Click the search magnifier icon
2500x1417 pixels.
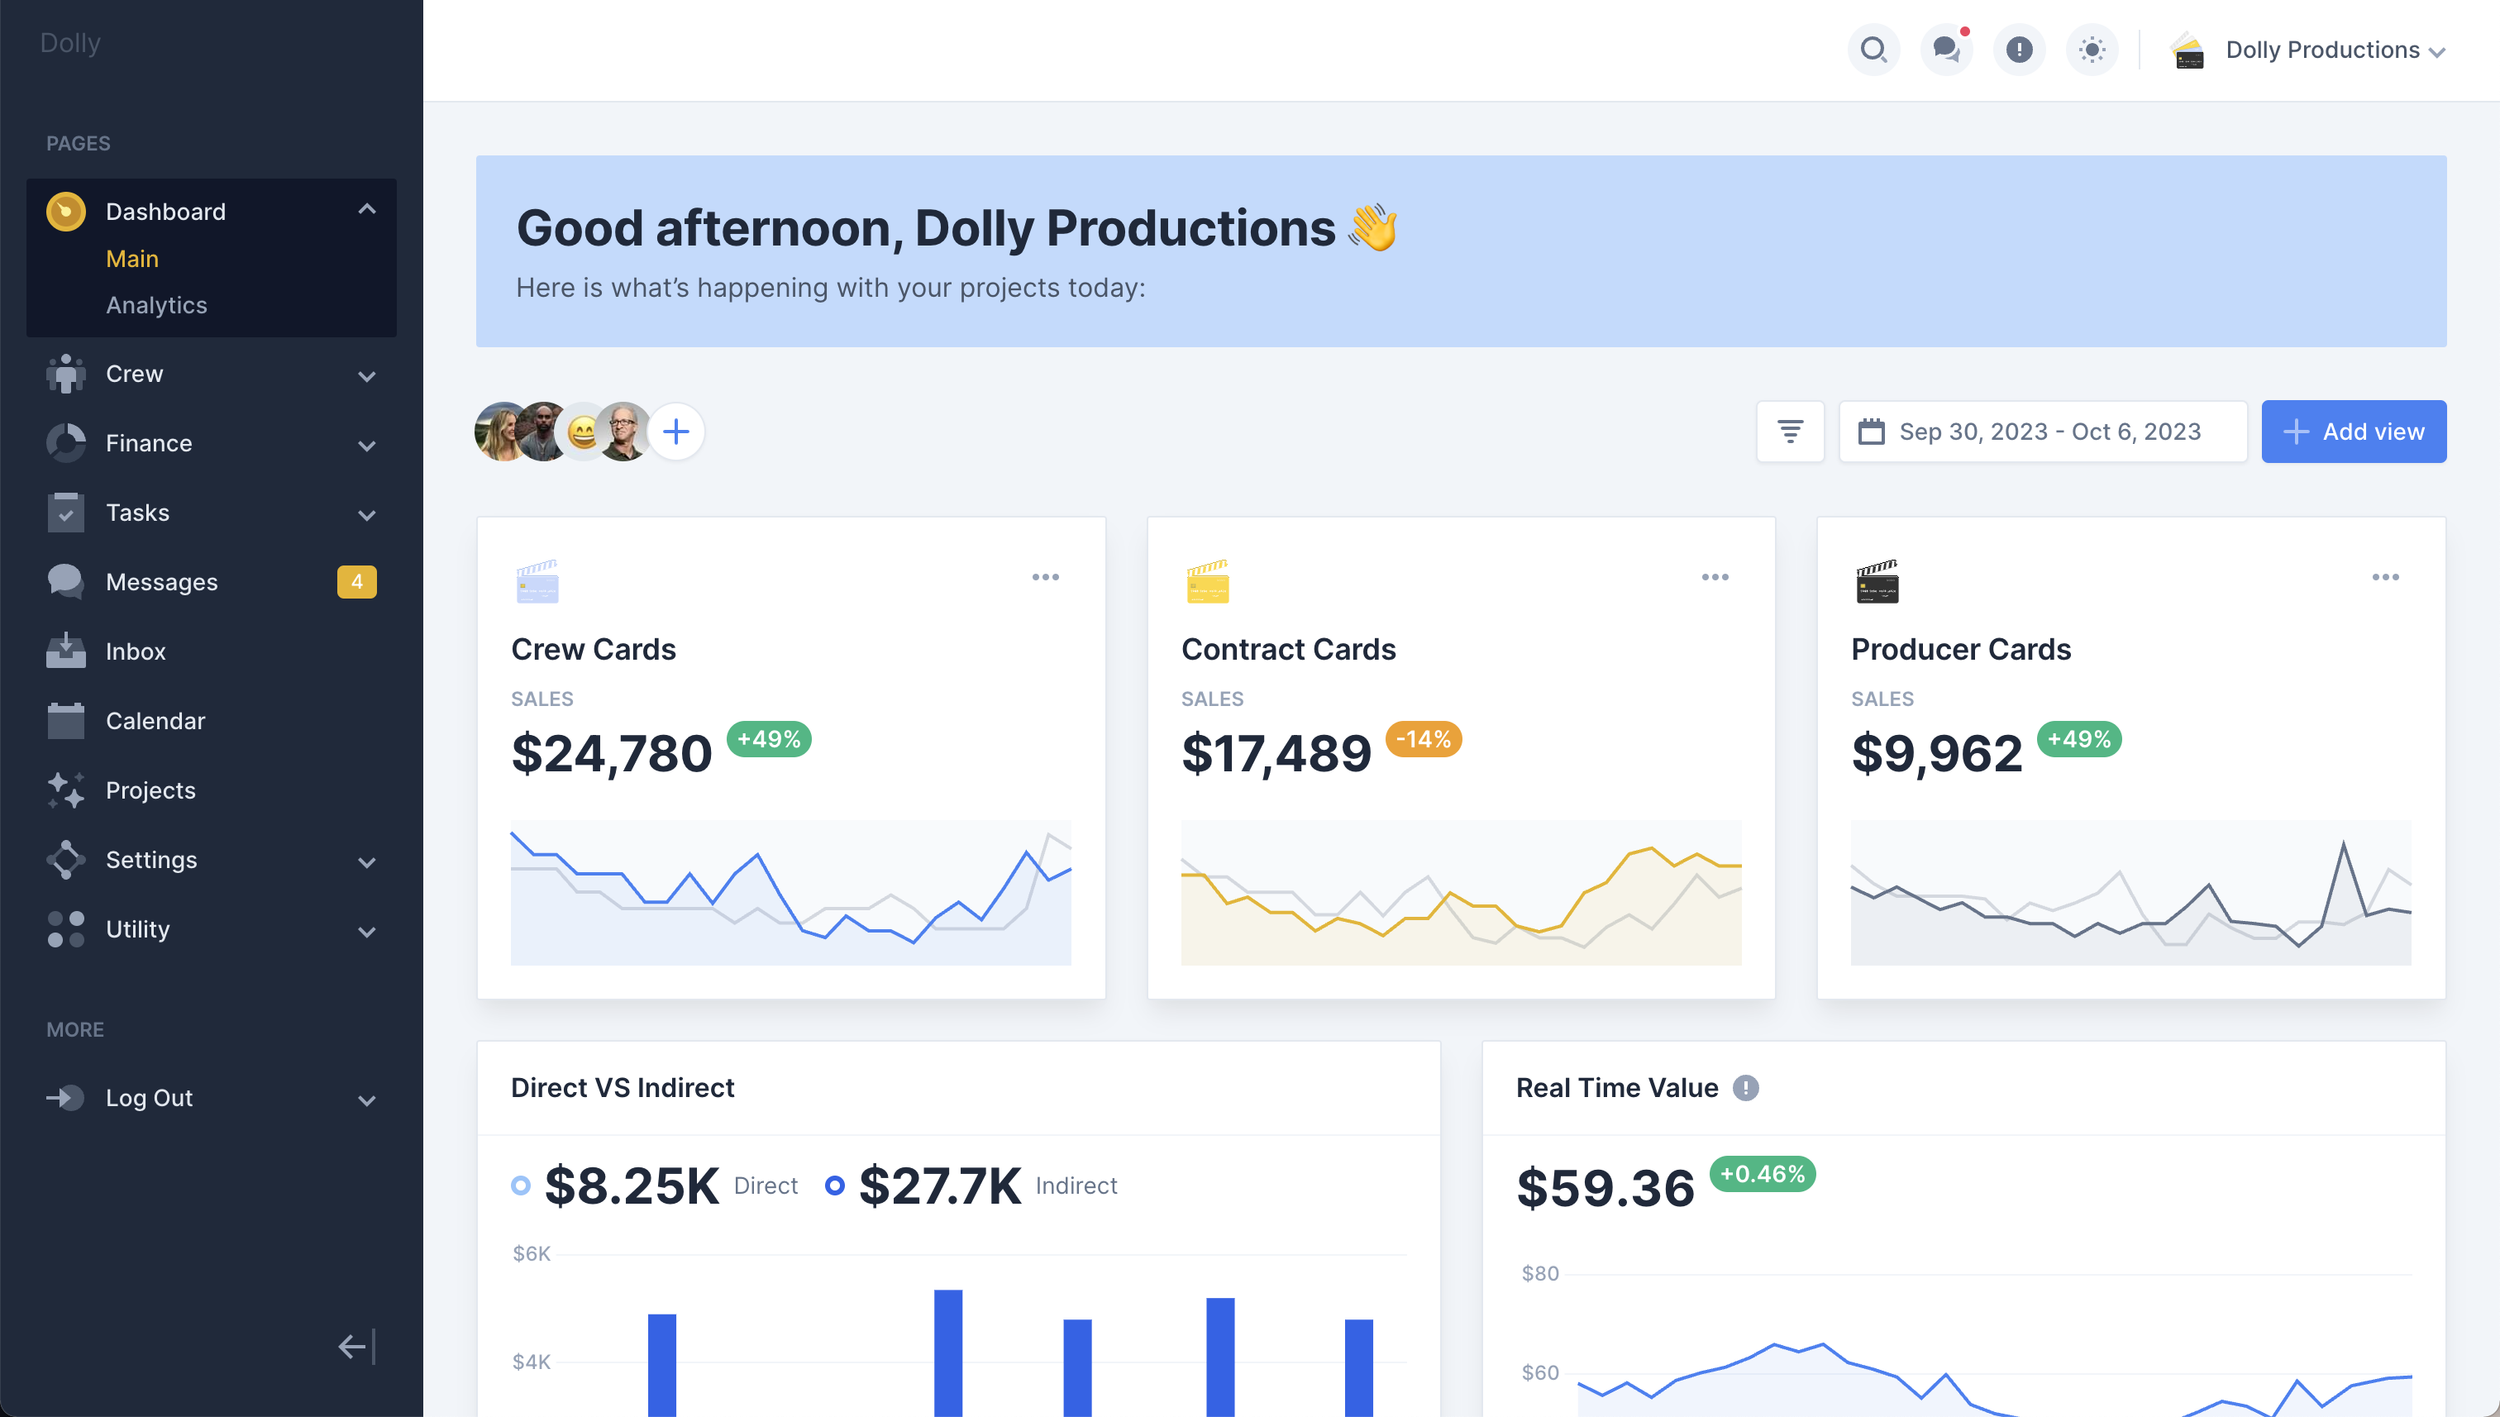(x=1873, y=50)
